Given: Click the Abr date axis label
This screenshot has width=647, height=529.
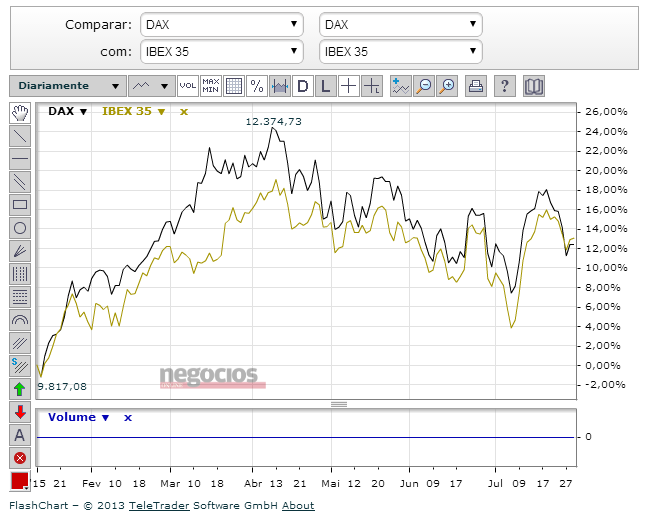Looking at the screenshot, I should (x=253, y=484).
